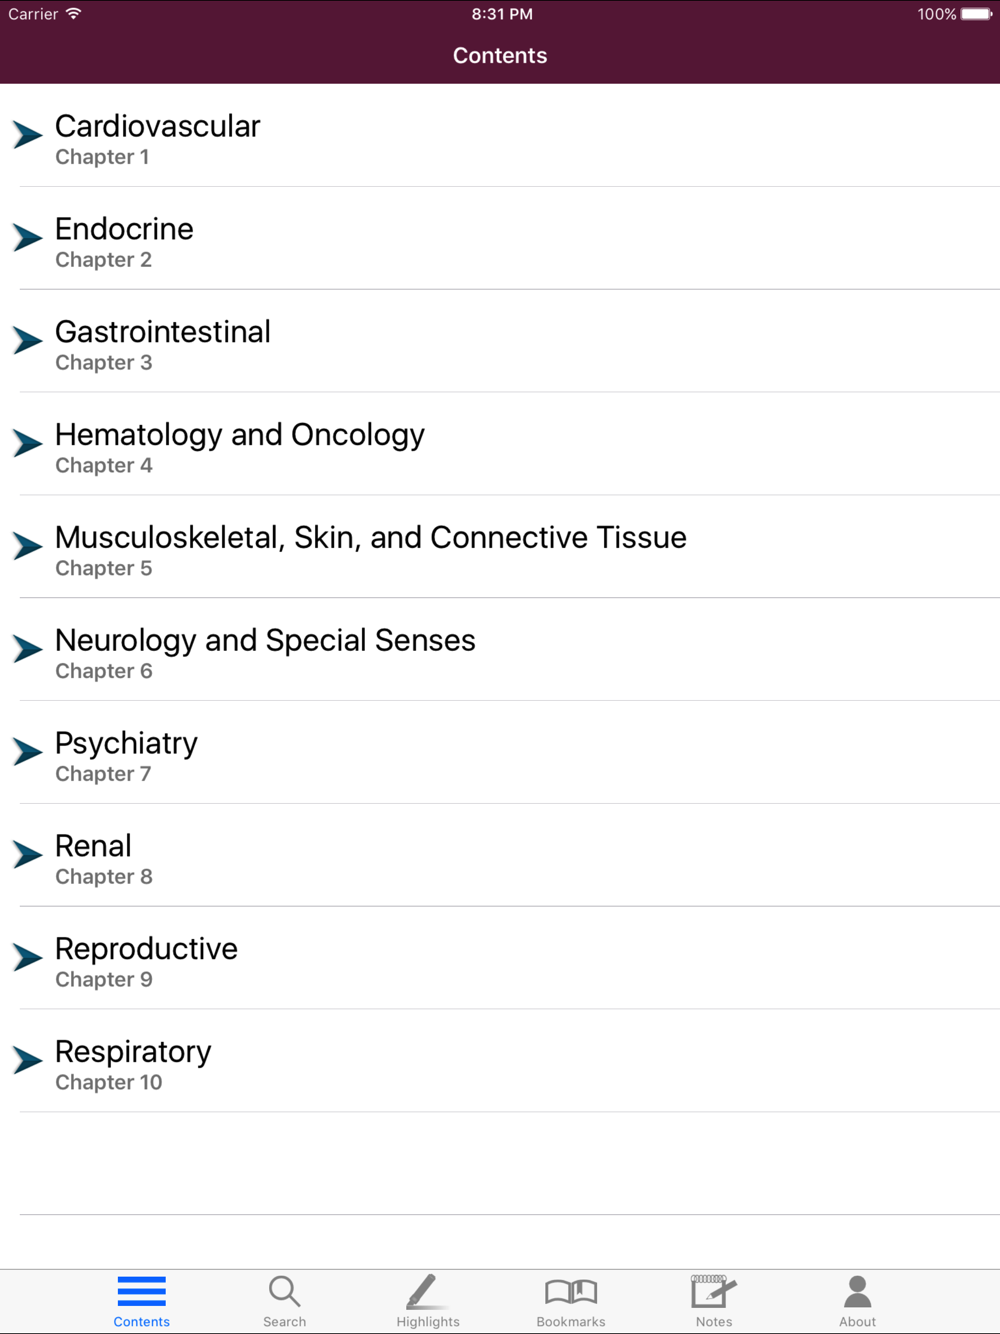Open the Search magnifier icon

pos(285,1291)
